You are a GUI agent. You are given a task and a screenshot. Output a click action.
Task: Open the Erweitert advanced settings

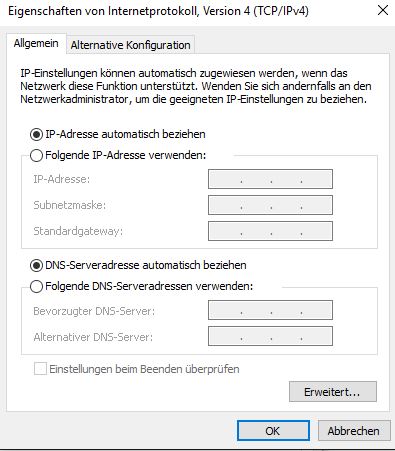tap(333, 392)
